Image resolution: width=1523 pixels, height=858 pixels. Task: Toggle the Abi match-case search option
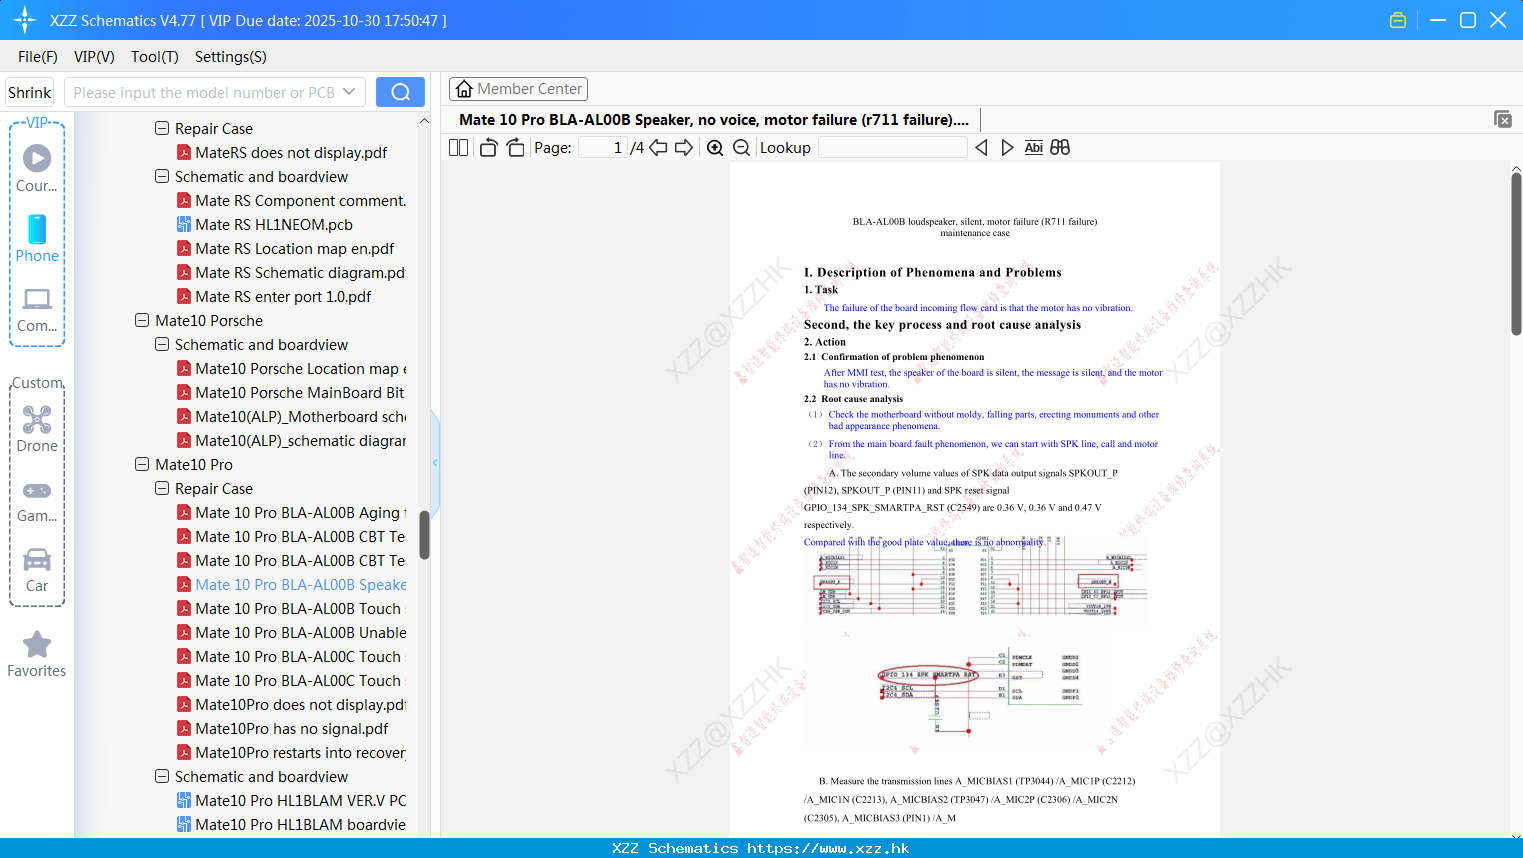[x=1034, y=147]
